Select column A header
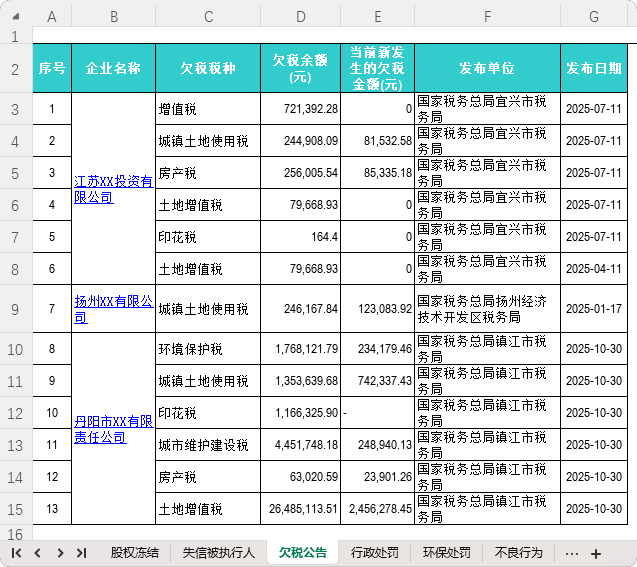The height and width of the screenshot is (567, 637). (52, 17)
